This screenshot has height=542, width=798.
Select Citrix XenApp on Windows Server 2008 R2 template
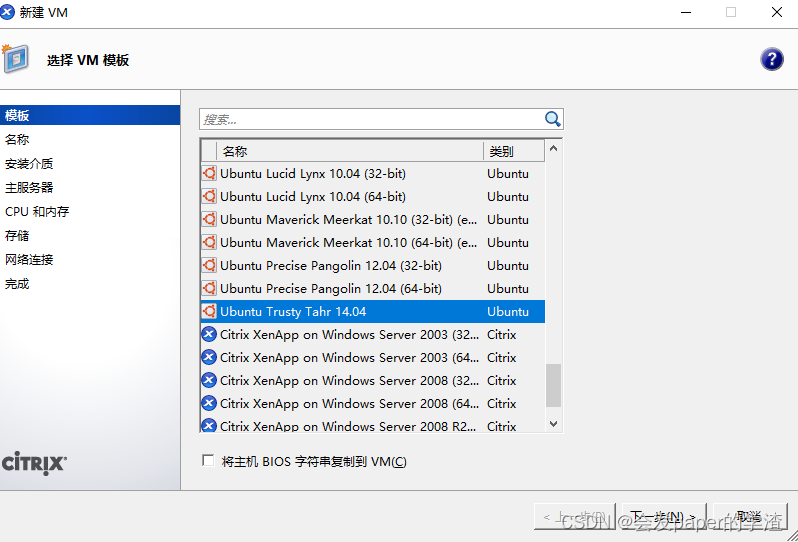[x=348, y=425]
